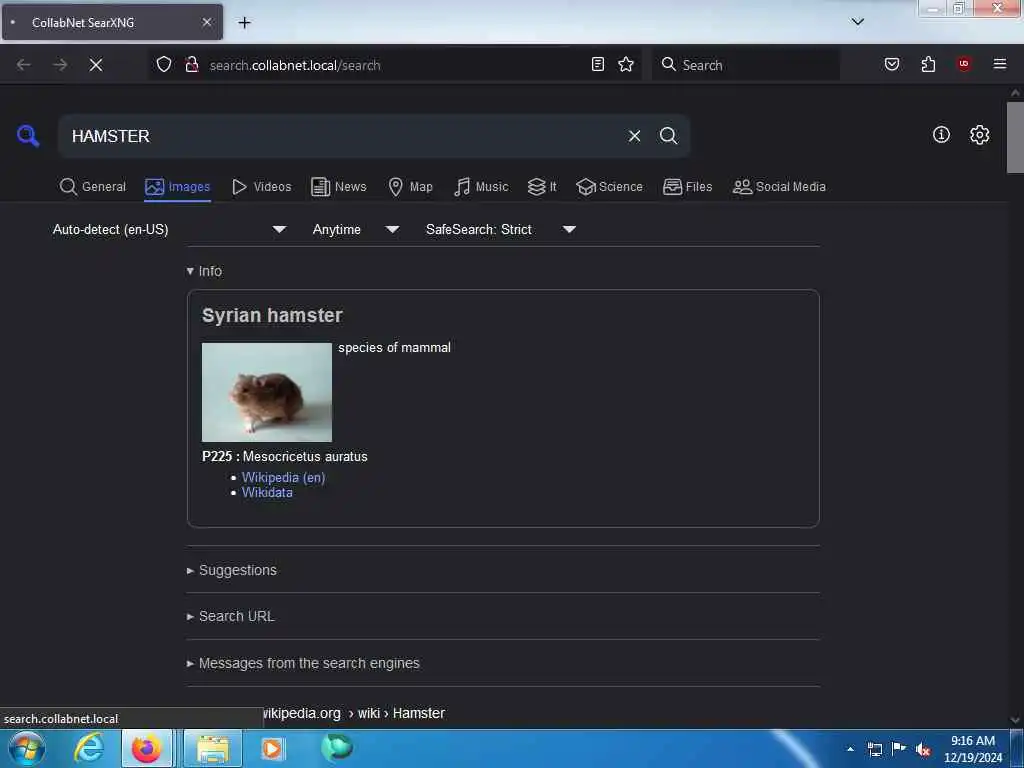Open Windows Explorer from the taskbar

(x=212, y=748)
